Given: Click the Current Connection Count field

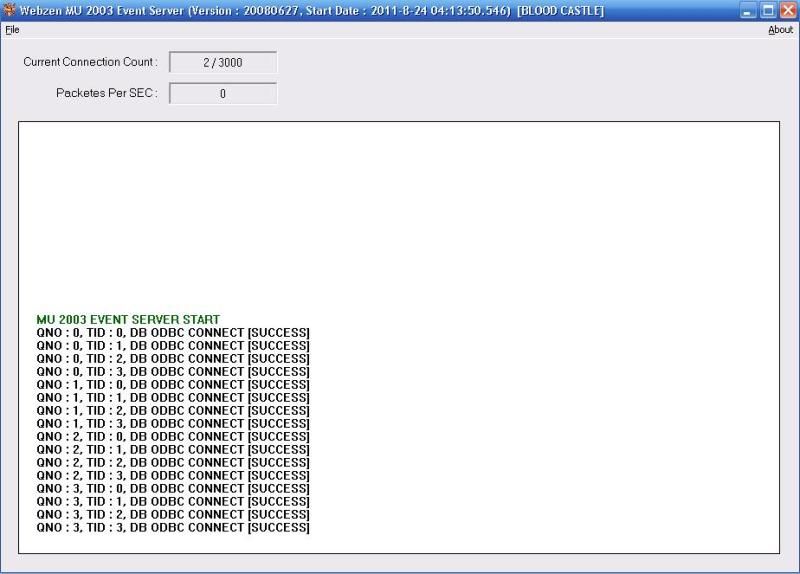Looking at the screenshot, I should [x=223, y=63].
